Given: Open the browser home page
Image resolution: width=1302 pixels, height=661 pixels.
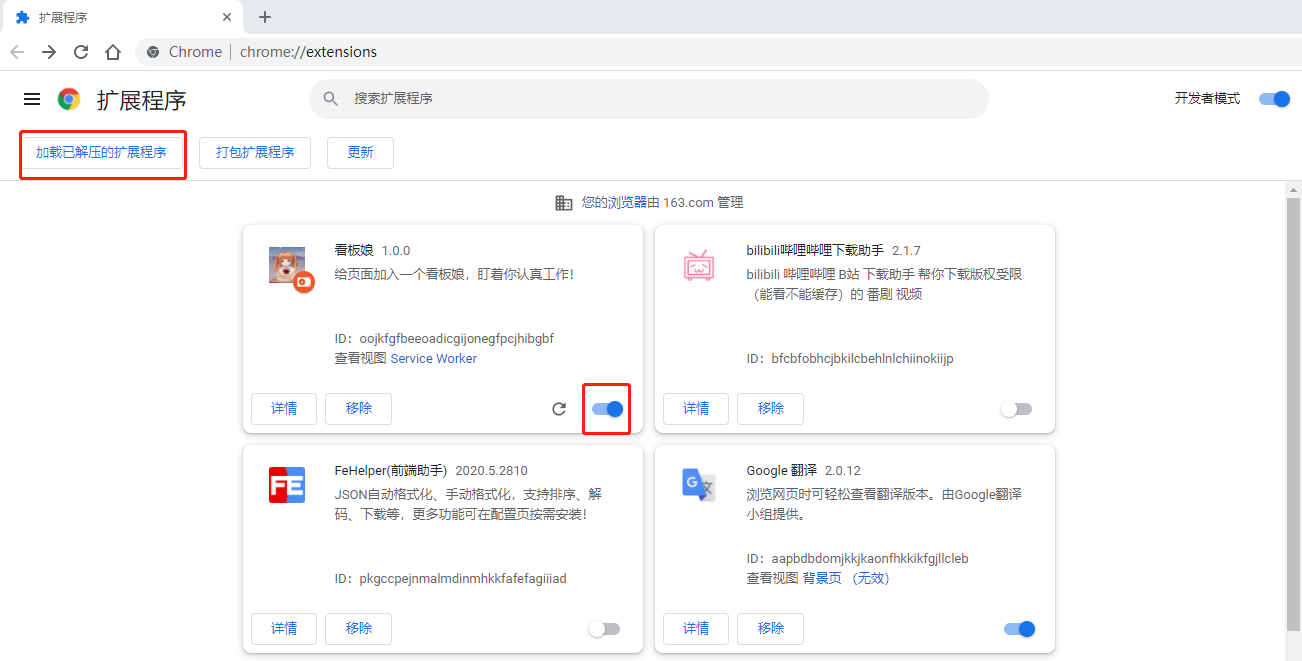Looking at the screenshot, I should tap(113, 52).
